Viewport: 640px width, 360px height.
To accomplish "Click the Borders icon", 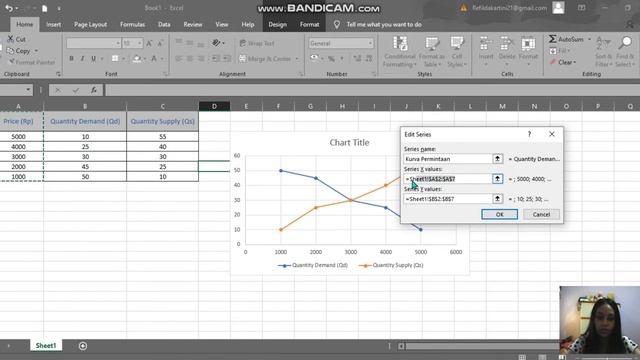I will [x=115, y=59].
